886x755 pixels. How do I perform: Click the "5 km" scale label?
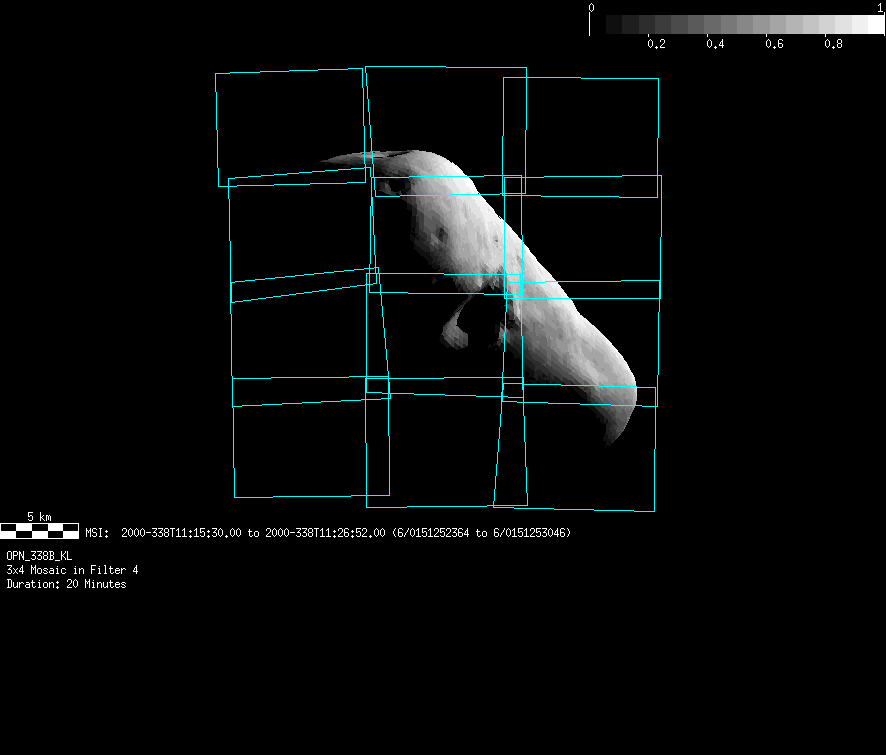(39, 516)
